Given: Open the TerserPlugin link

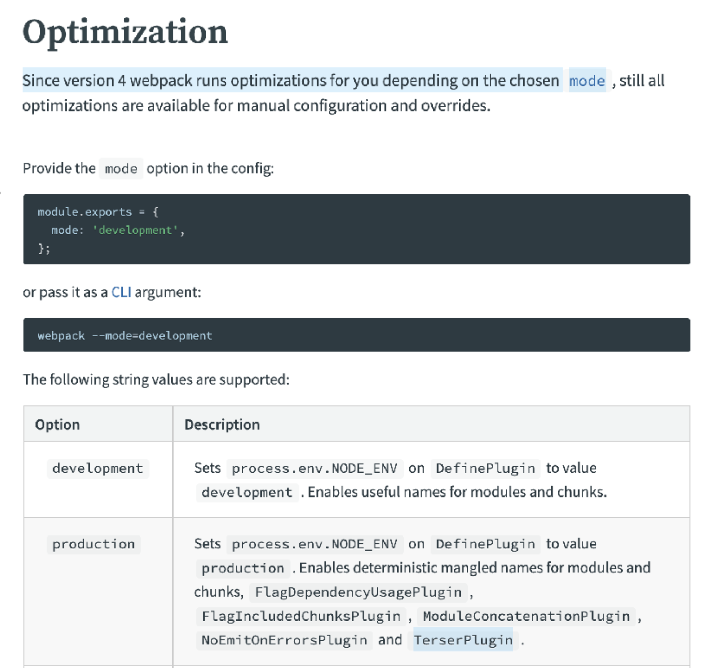Looking at the screenshot, I should pyautogui.click(x=463, y=640).
